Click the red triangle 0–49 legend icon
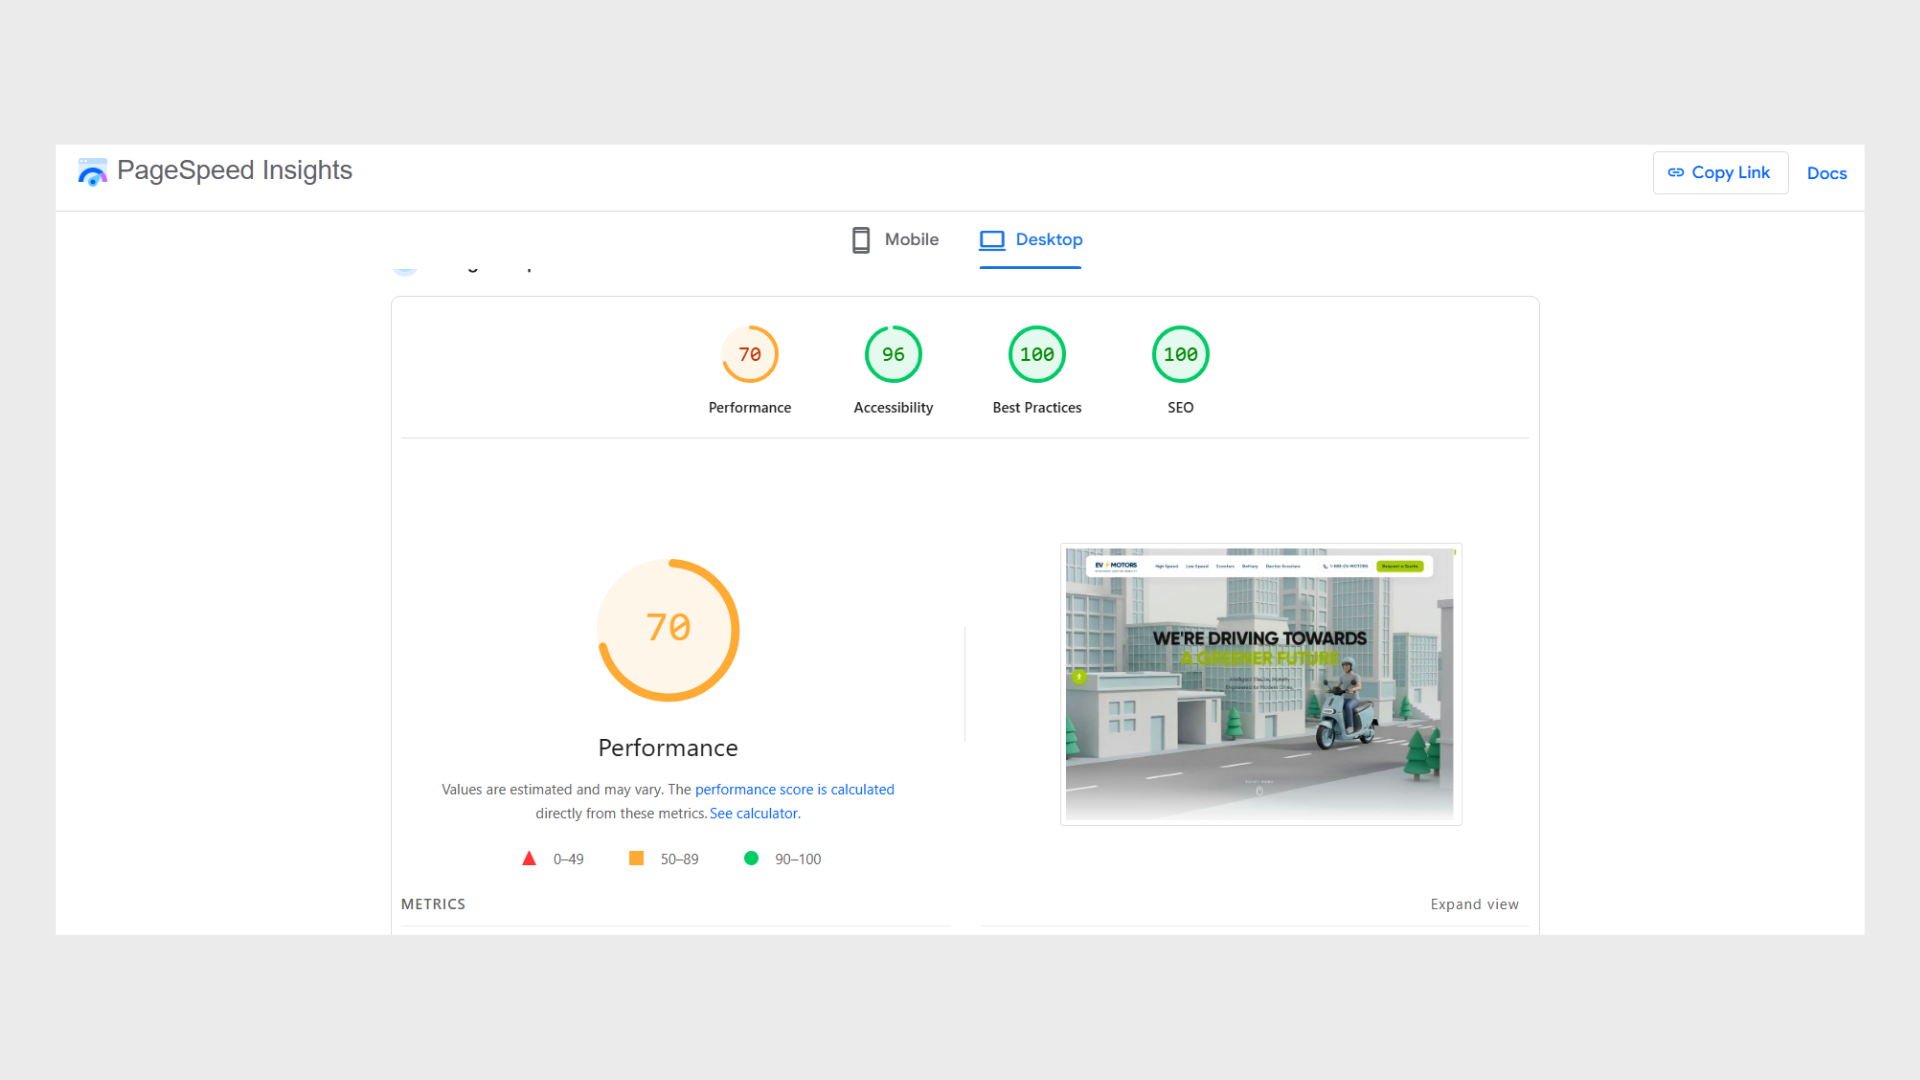The image size is (1920, 1080). coord(529,858)
